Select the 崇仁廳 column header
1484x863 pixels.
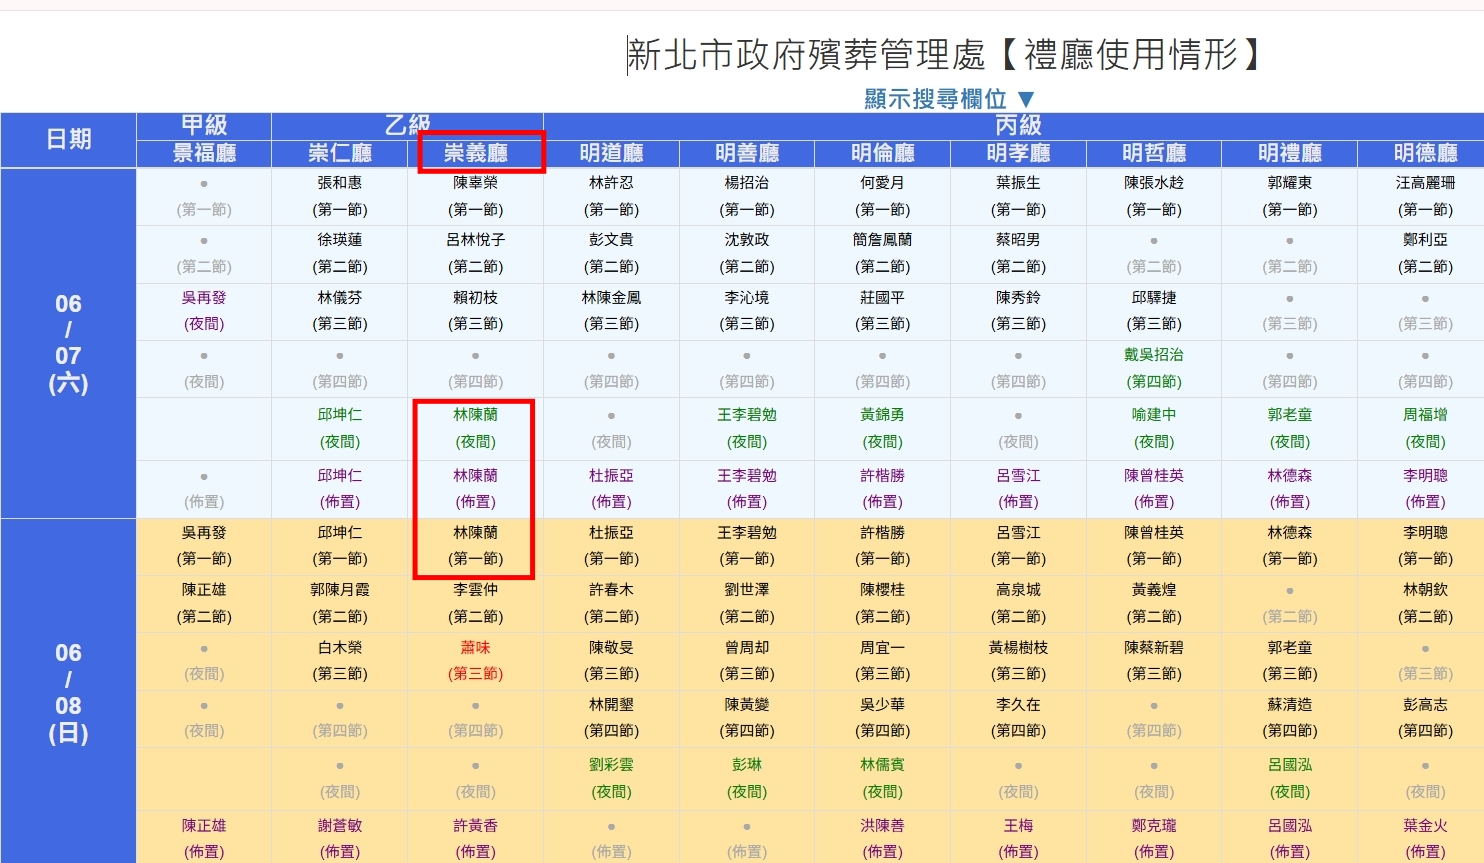pos(340,153)
